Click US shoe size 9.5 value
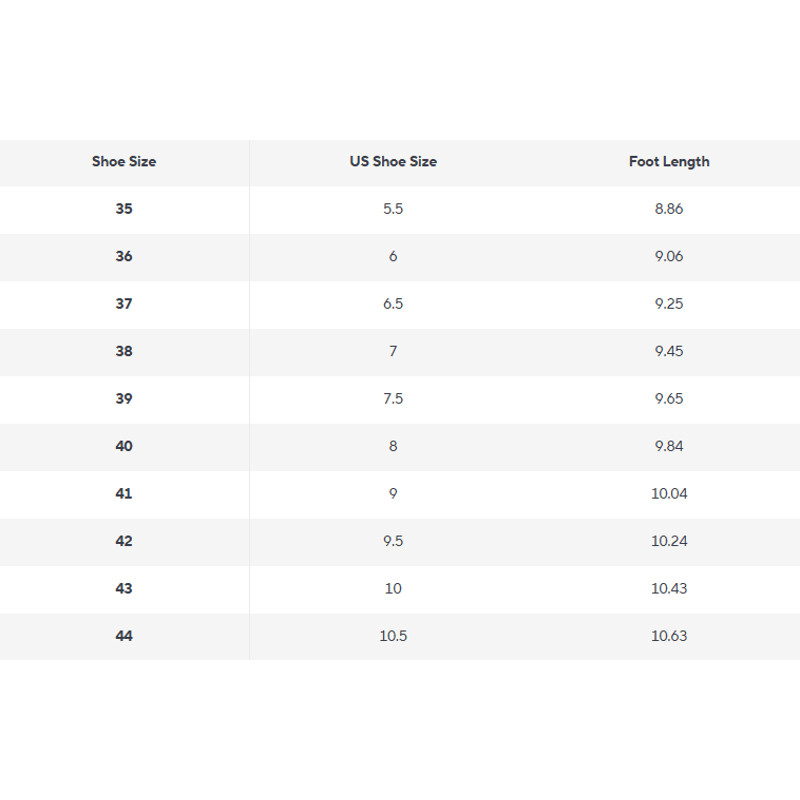800x800 pixels. pos(393,541)
